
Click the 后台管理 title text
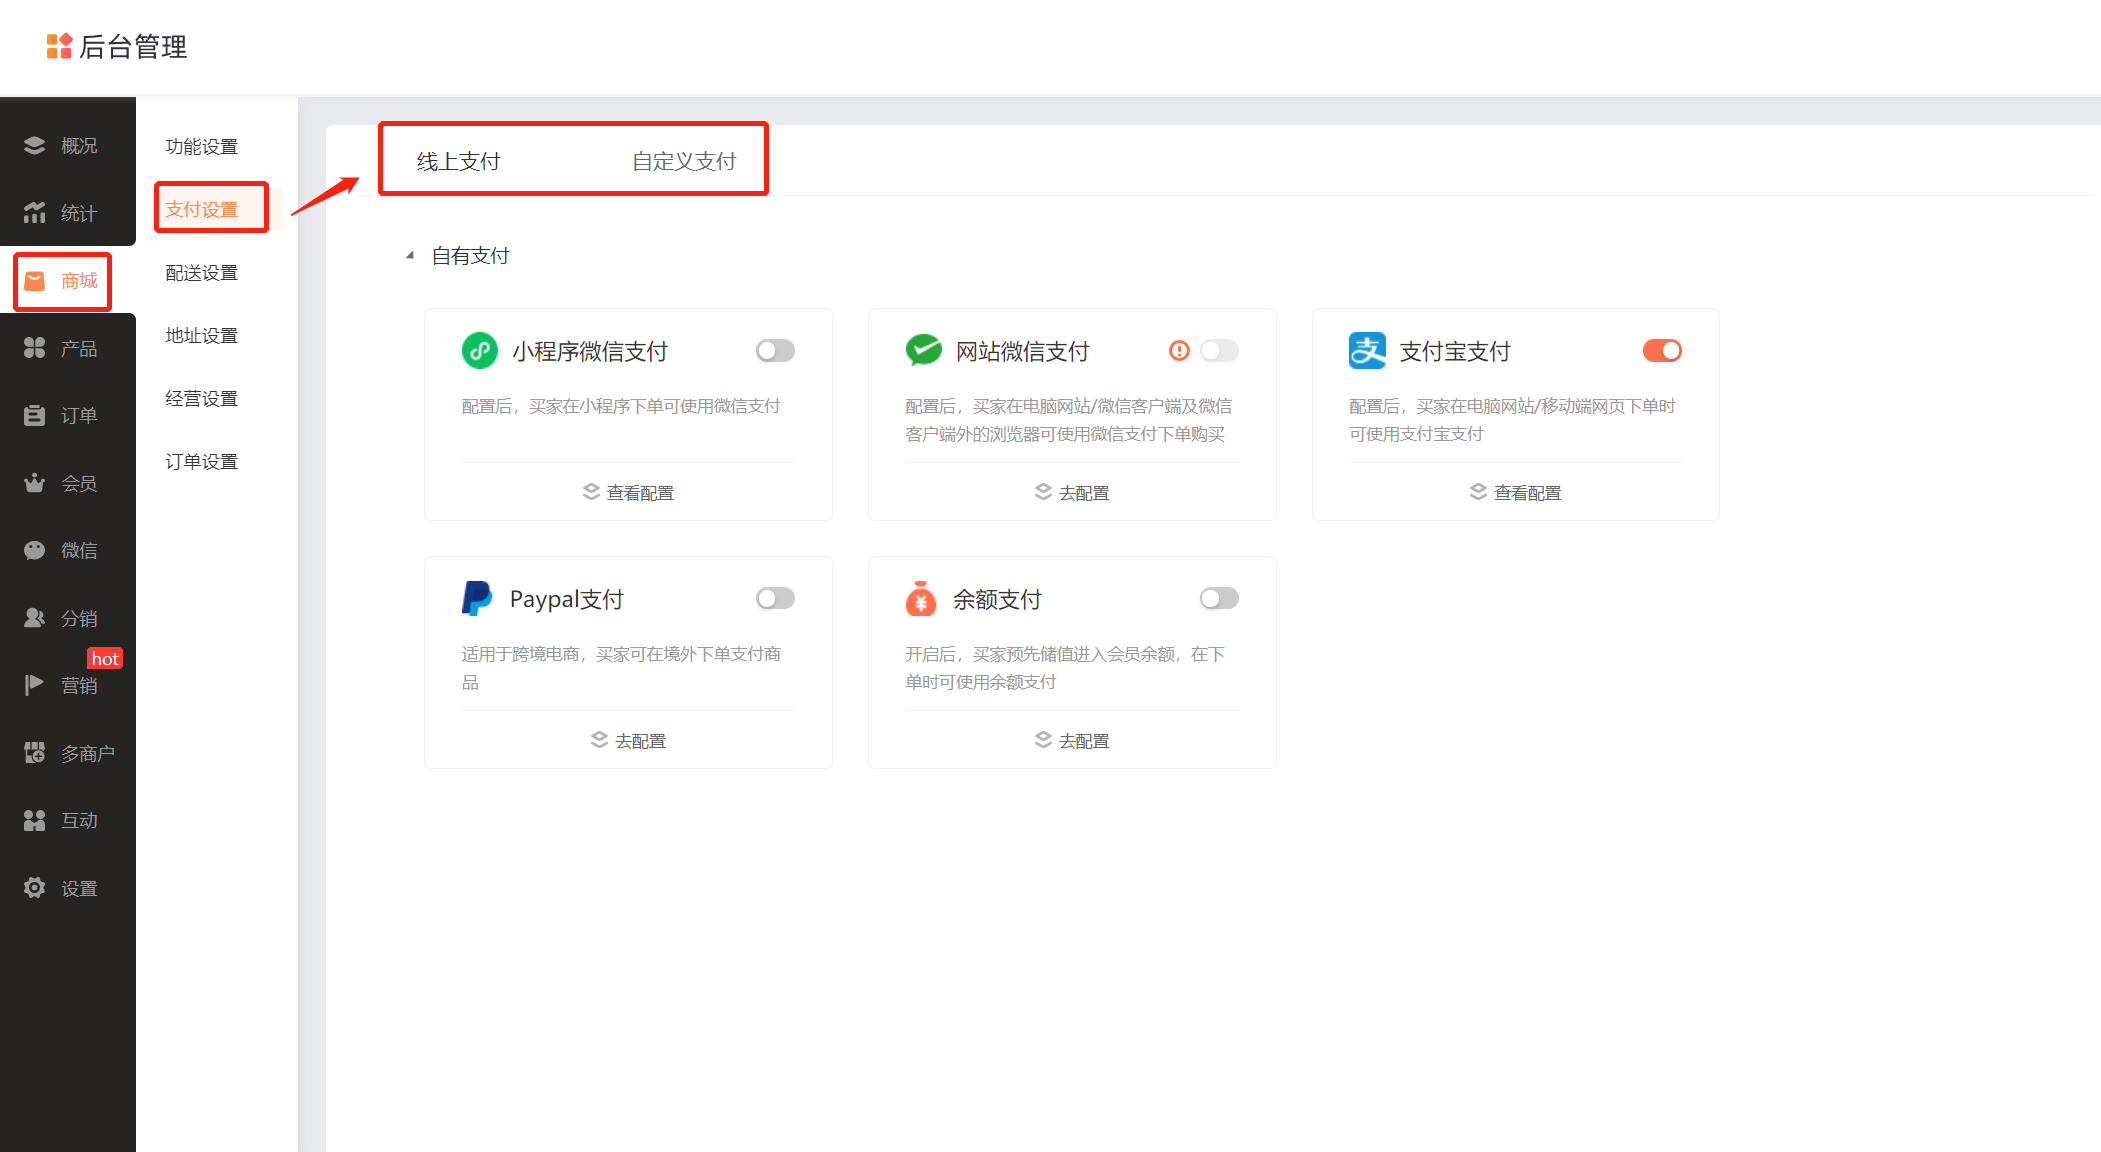(133, 46)
